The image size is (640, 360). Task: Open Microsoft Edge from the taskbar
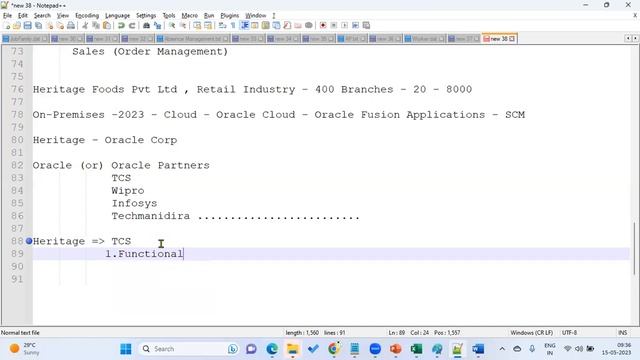pyautogui.click(x=272, y=349)
